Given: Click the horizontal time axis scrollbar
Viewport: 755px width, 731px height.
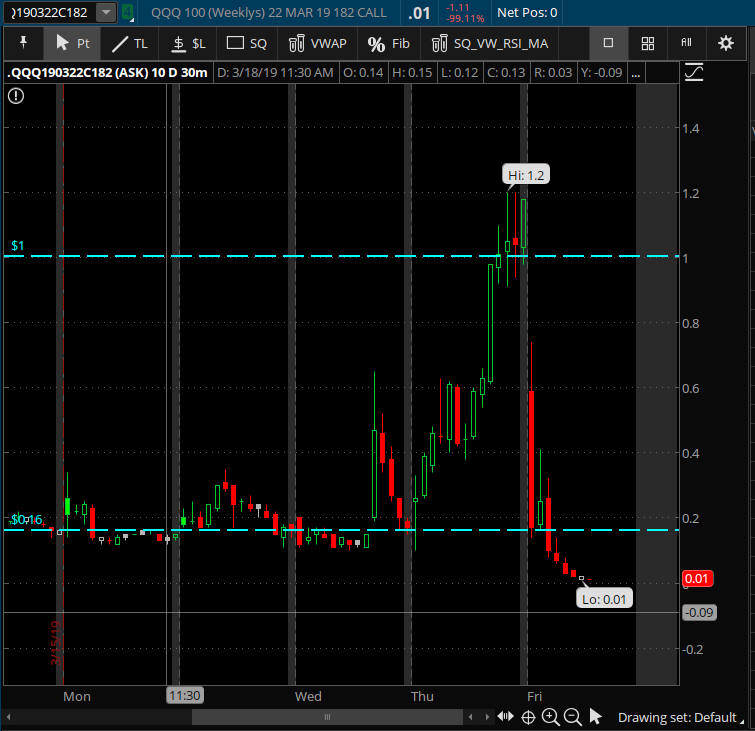Looking at the screenshot, I should [x=325, y=717].
